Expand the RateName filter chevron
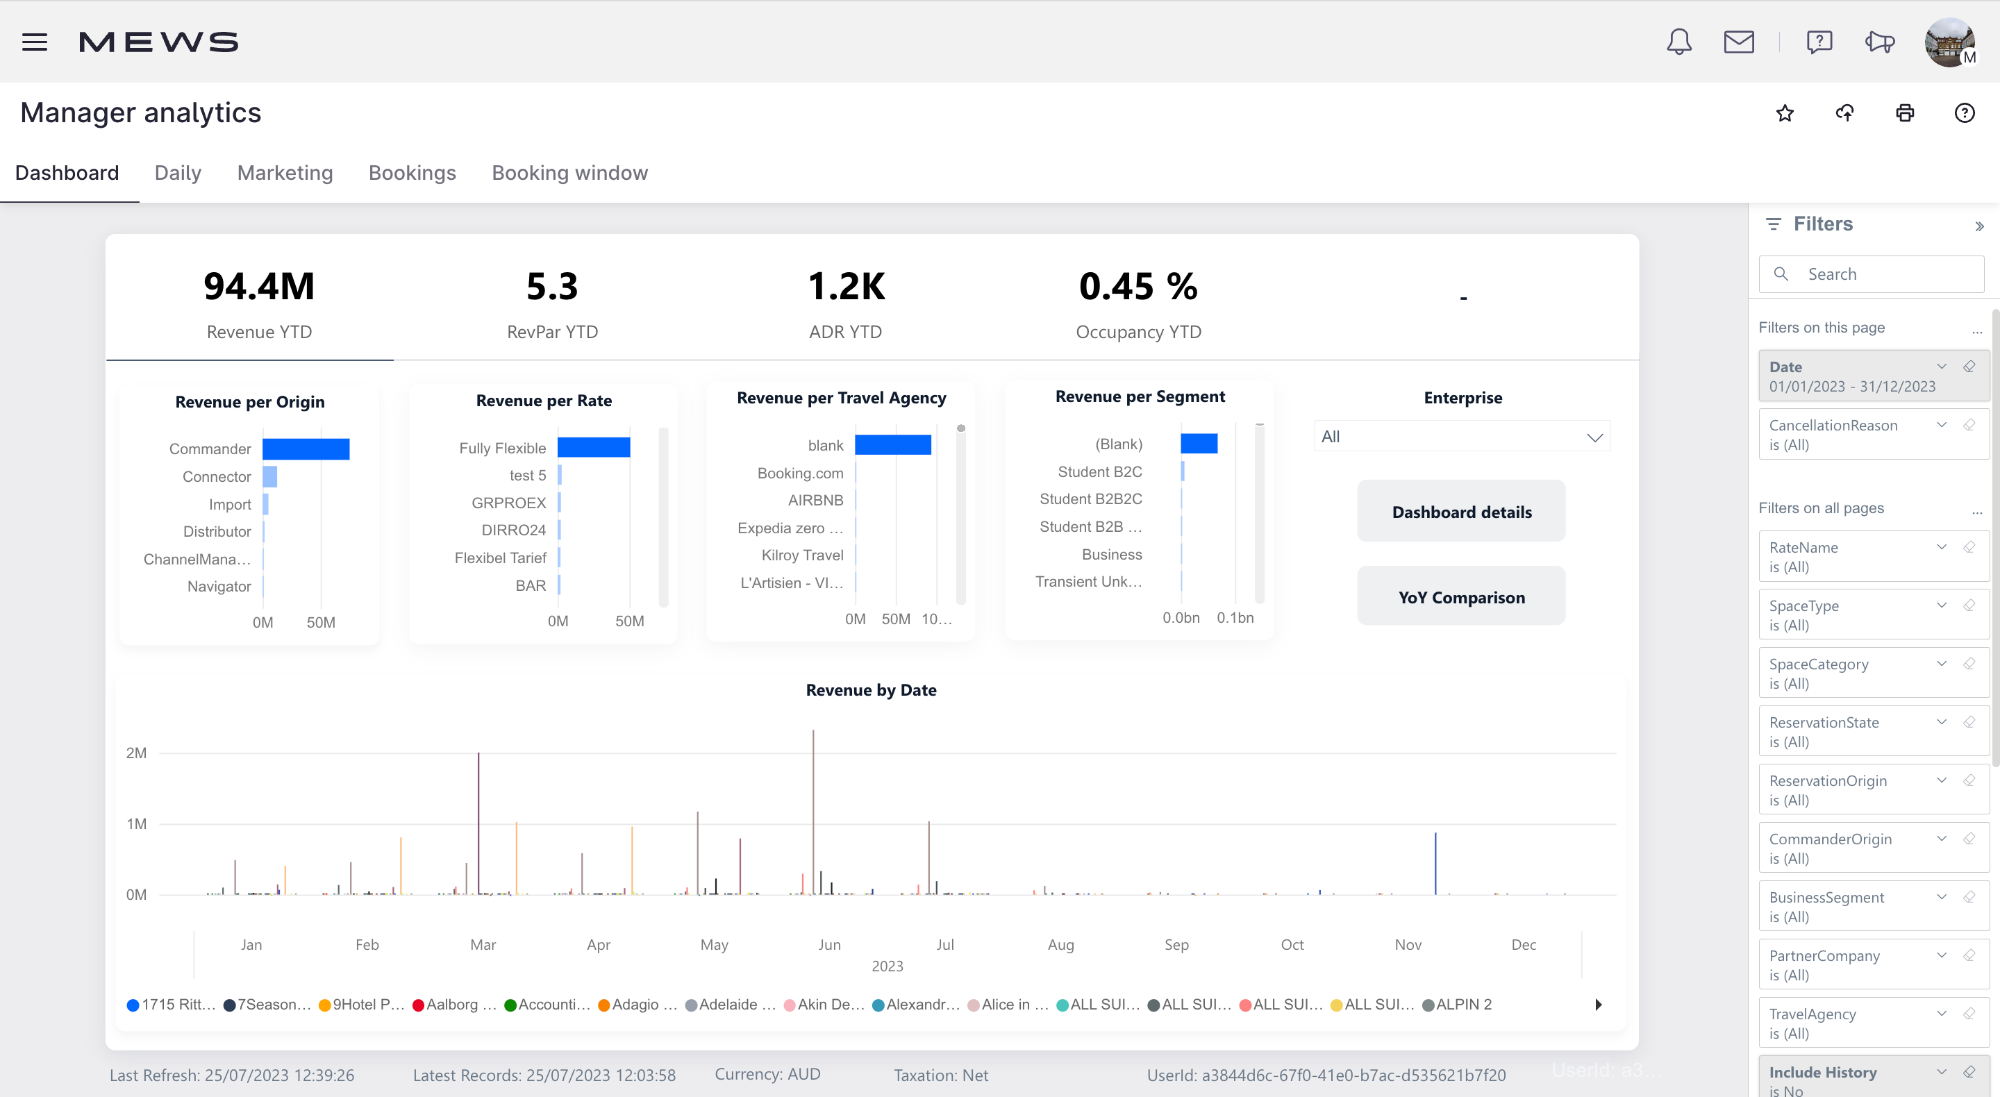 pos(1941,547)
